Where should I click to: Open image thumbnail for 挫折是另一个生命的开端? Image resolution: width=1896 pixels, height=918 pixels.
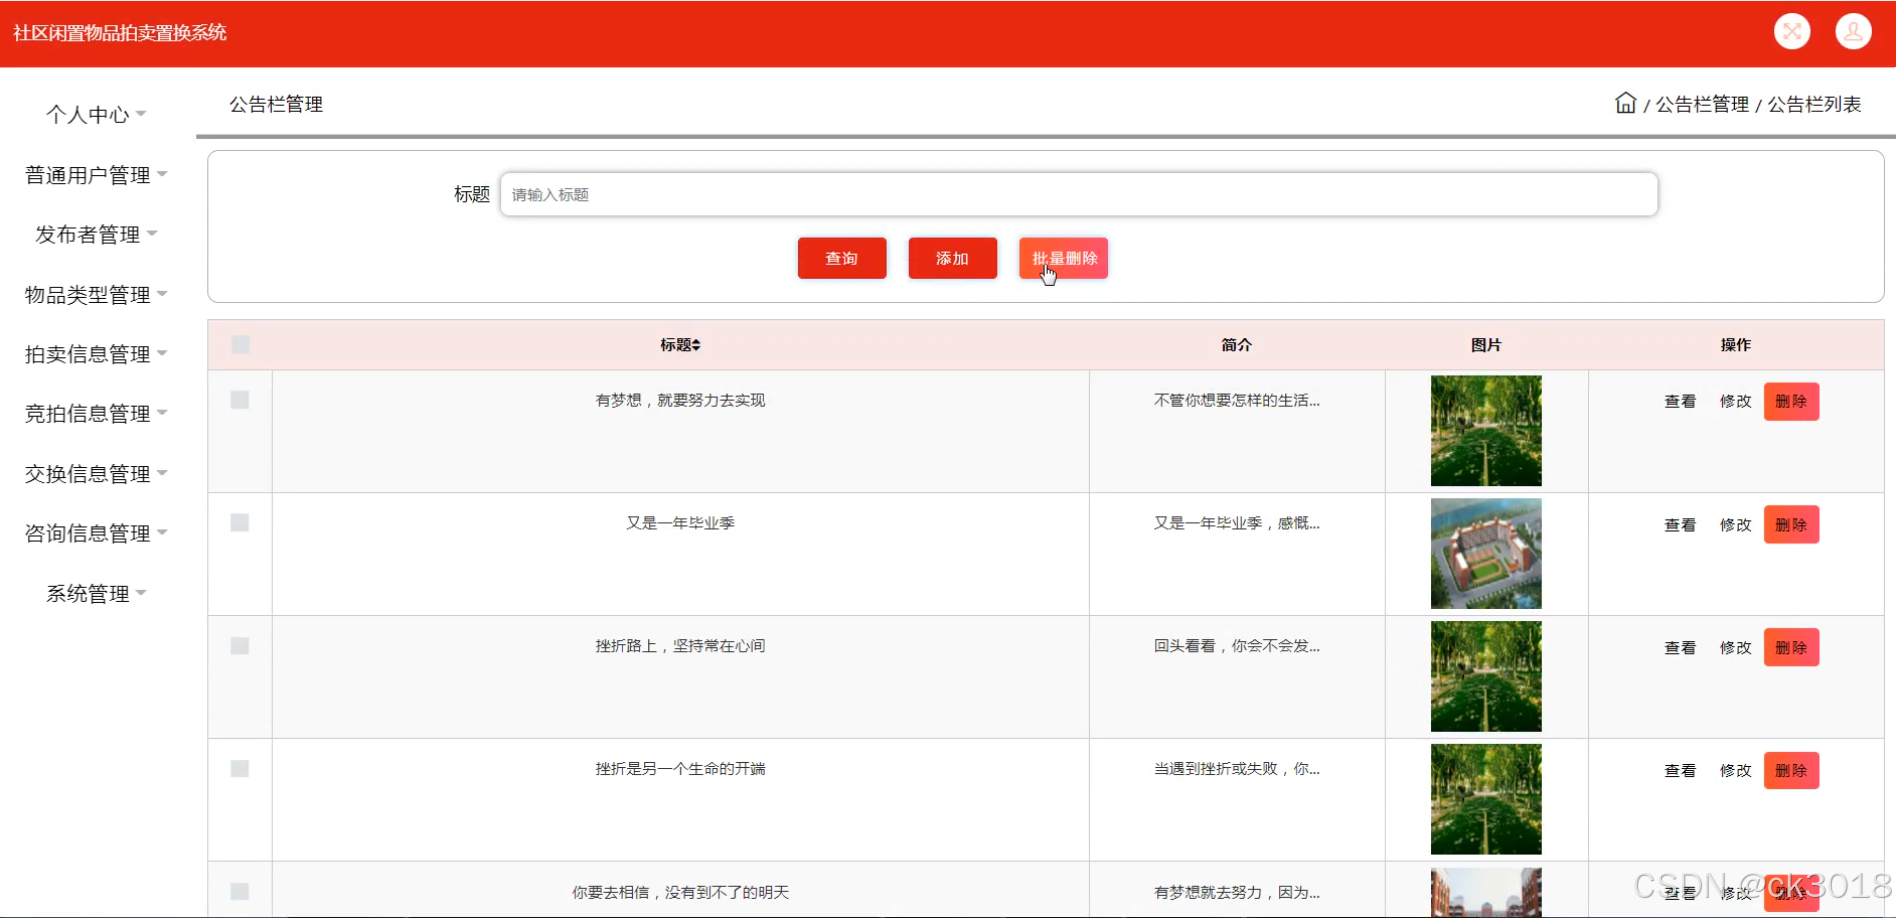coord(1486,800)
